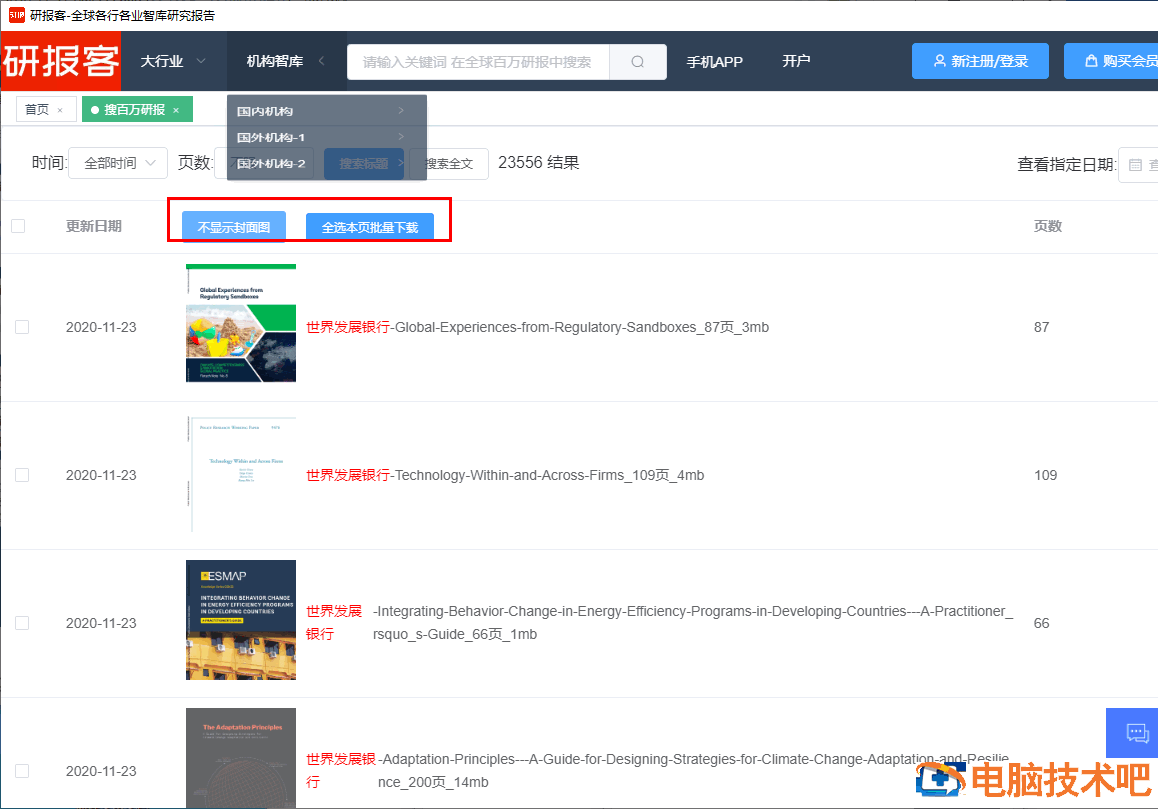Screen dimensions: 1158x809
Task: Close the 首页 tab via x
Action: [x=60, y=110]
